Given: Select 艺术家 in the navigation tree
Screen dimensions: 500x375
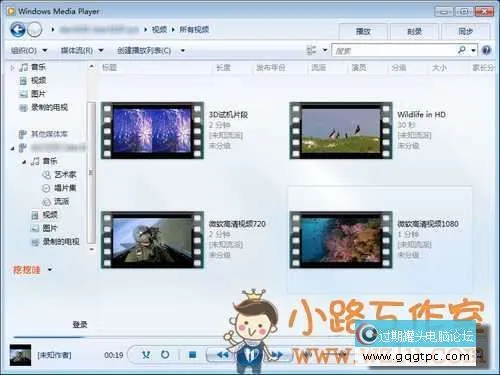Looking at the screenshot, I should click(65, 174).
